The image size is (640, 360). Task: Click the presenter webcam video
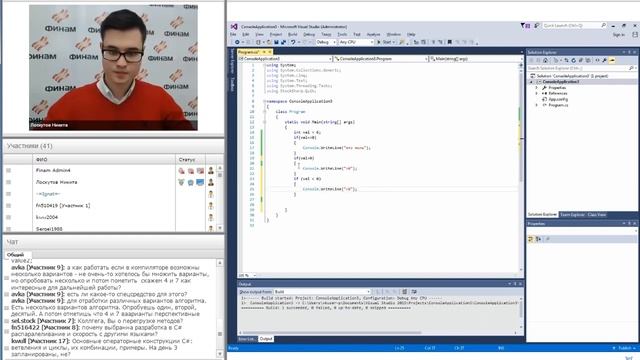click(x=113, y=67)
